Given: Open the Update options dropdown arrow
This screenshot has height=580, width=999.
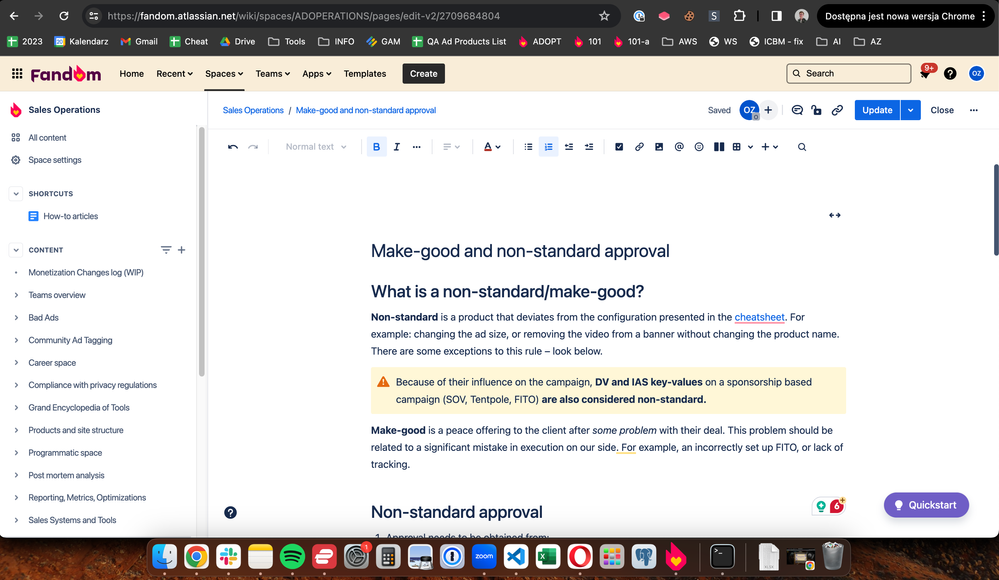Looking at the screenshot, I should (910, 110).
